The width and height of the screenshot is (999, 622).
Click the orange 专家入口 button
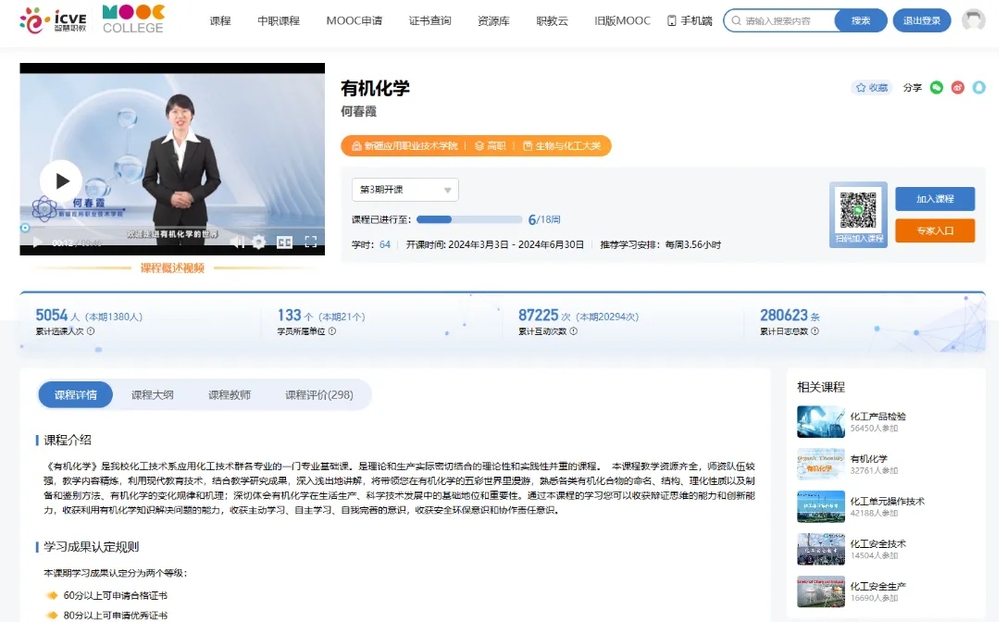pyautogui.click(x=934, y=231)
